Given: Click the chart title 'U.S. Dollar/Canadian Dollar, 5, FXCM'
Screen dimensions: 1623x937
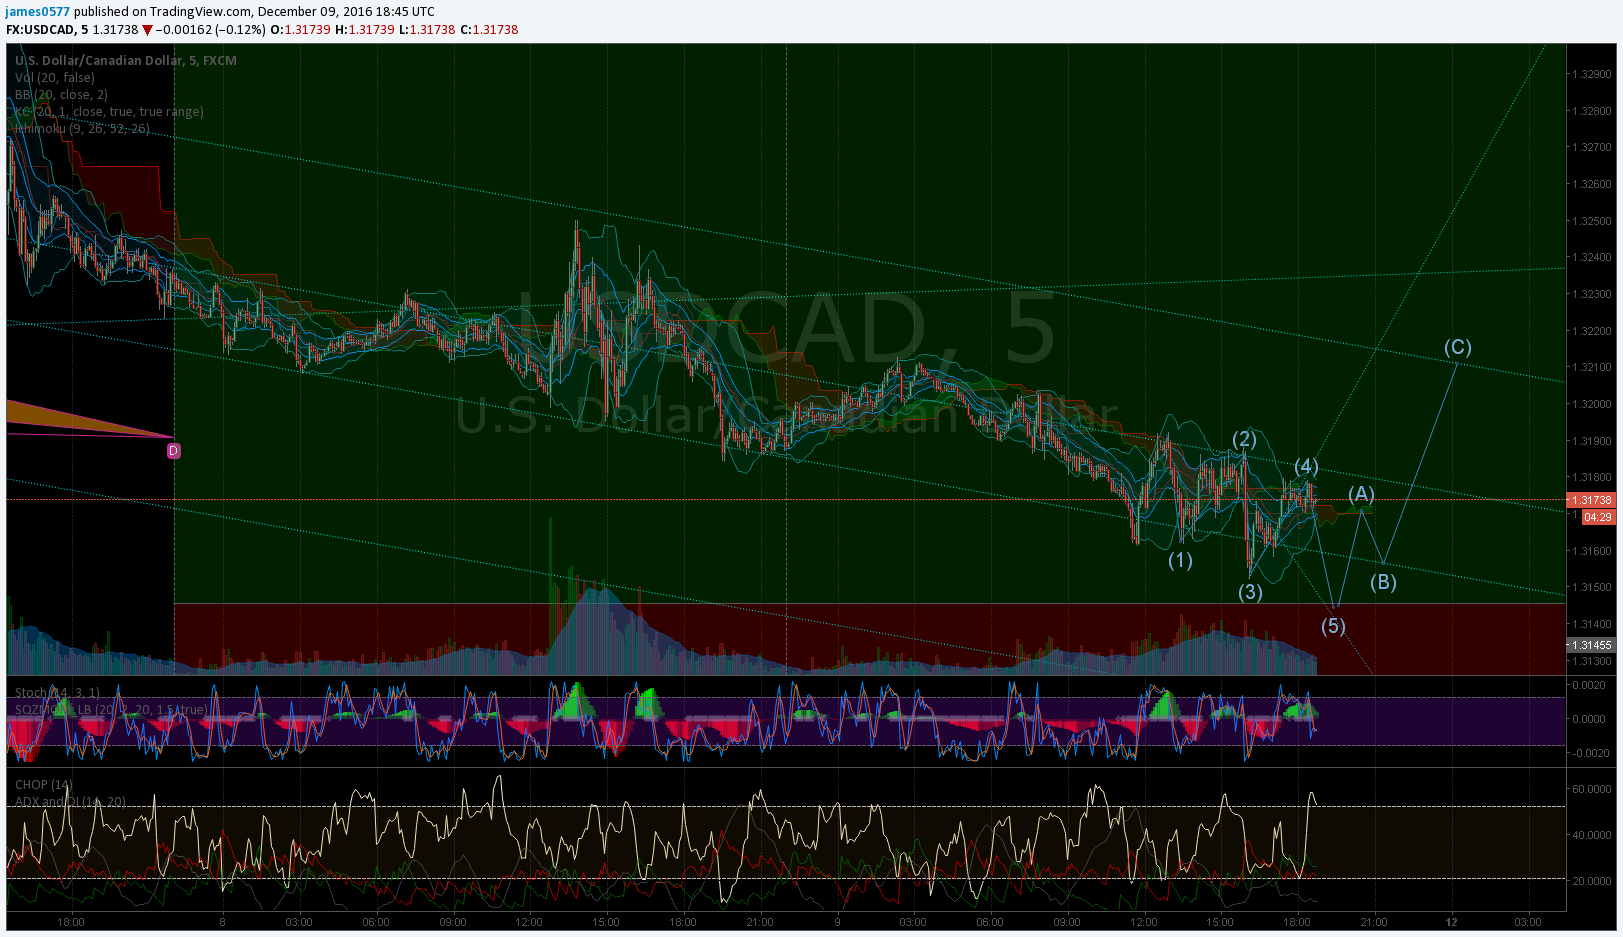Looking at the screenshot, I should pos(126,61).
